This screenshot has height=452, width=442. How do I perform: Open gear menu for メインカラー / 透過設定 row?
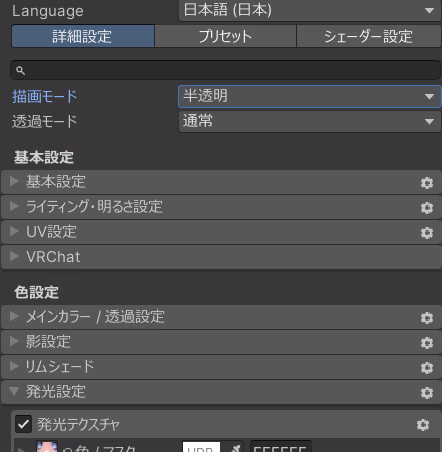pyautogui.click(x=427, y=318)
